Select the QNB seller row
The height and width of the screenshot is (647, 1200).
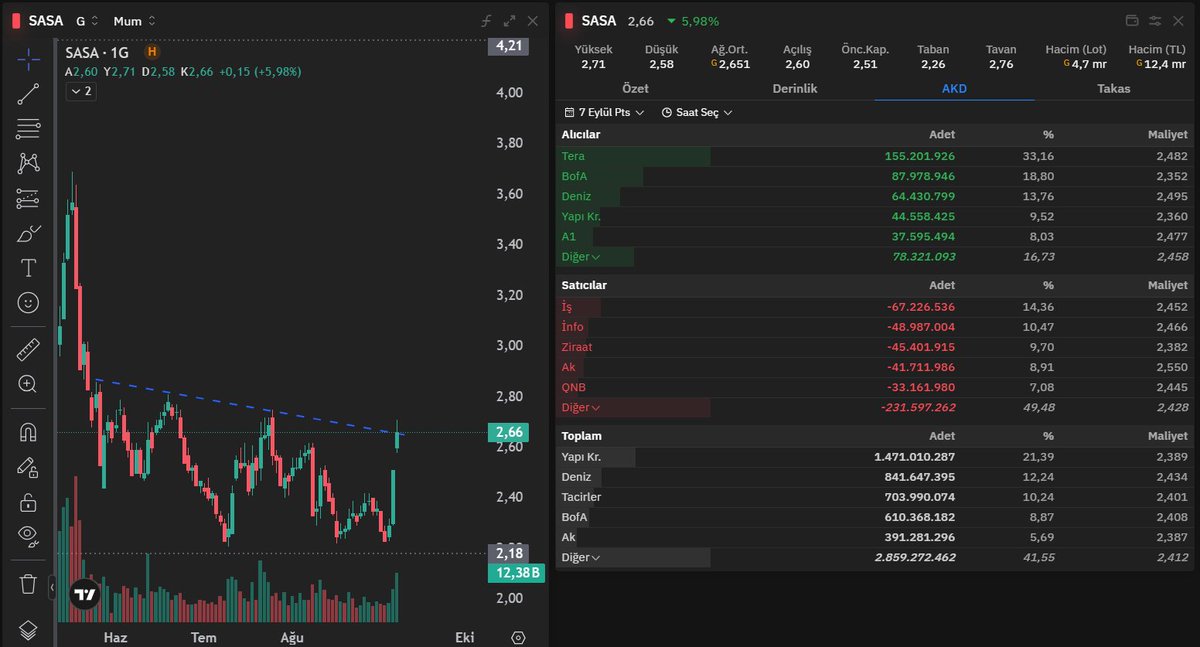[x=874, y=387]
